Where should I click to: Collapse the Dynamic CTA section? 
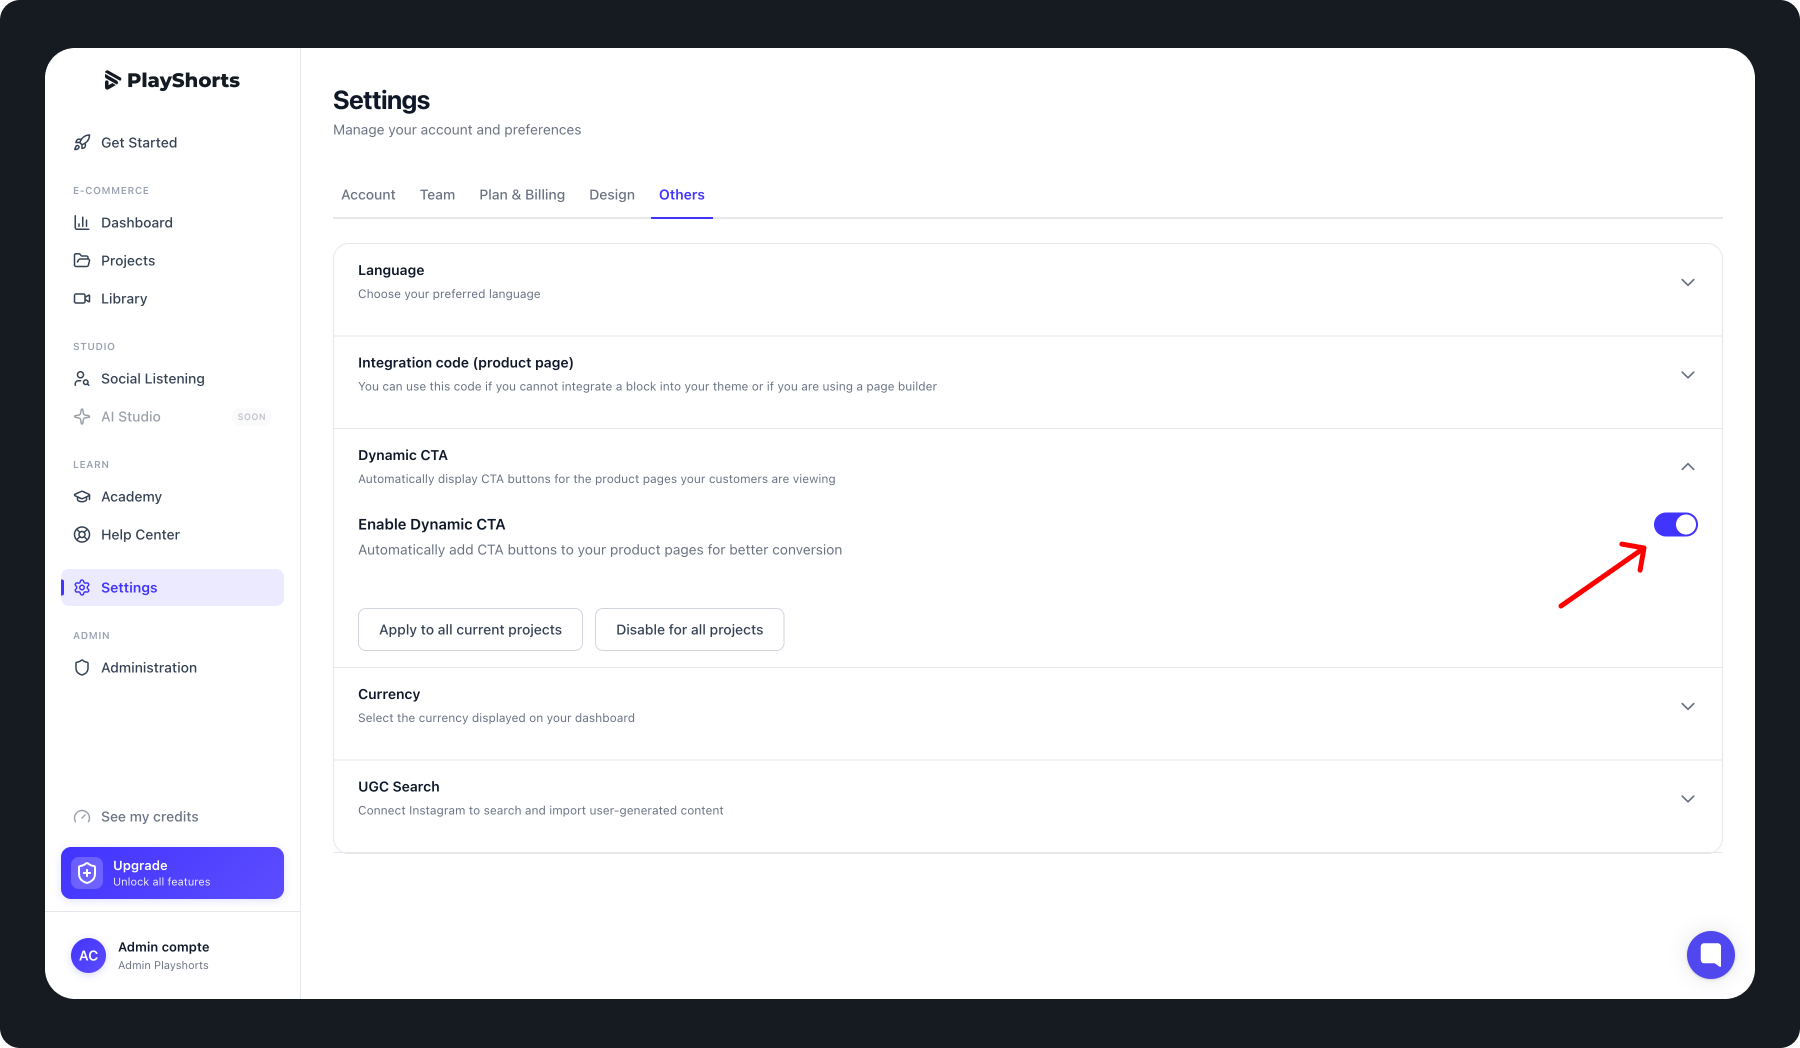[x=1687, y=467]
